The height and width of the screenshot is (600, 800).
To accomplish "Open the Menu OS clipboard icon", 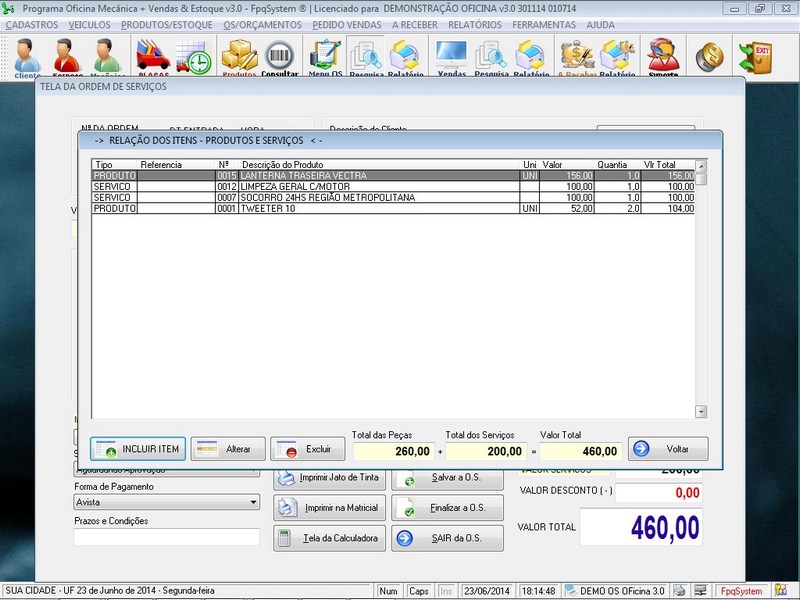I will coord(325,57).
